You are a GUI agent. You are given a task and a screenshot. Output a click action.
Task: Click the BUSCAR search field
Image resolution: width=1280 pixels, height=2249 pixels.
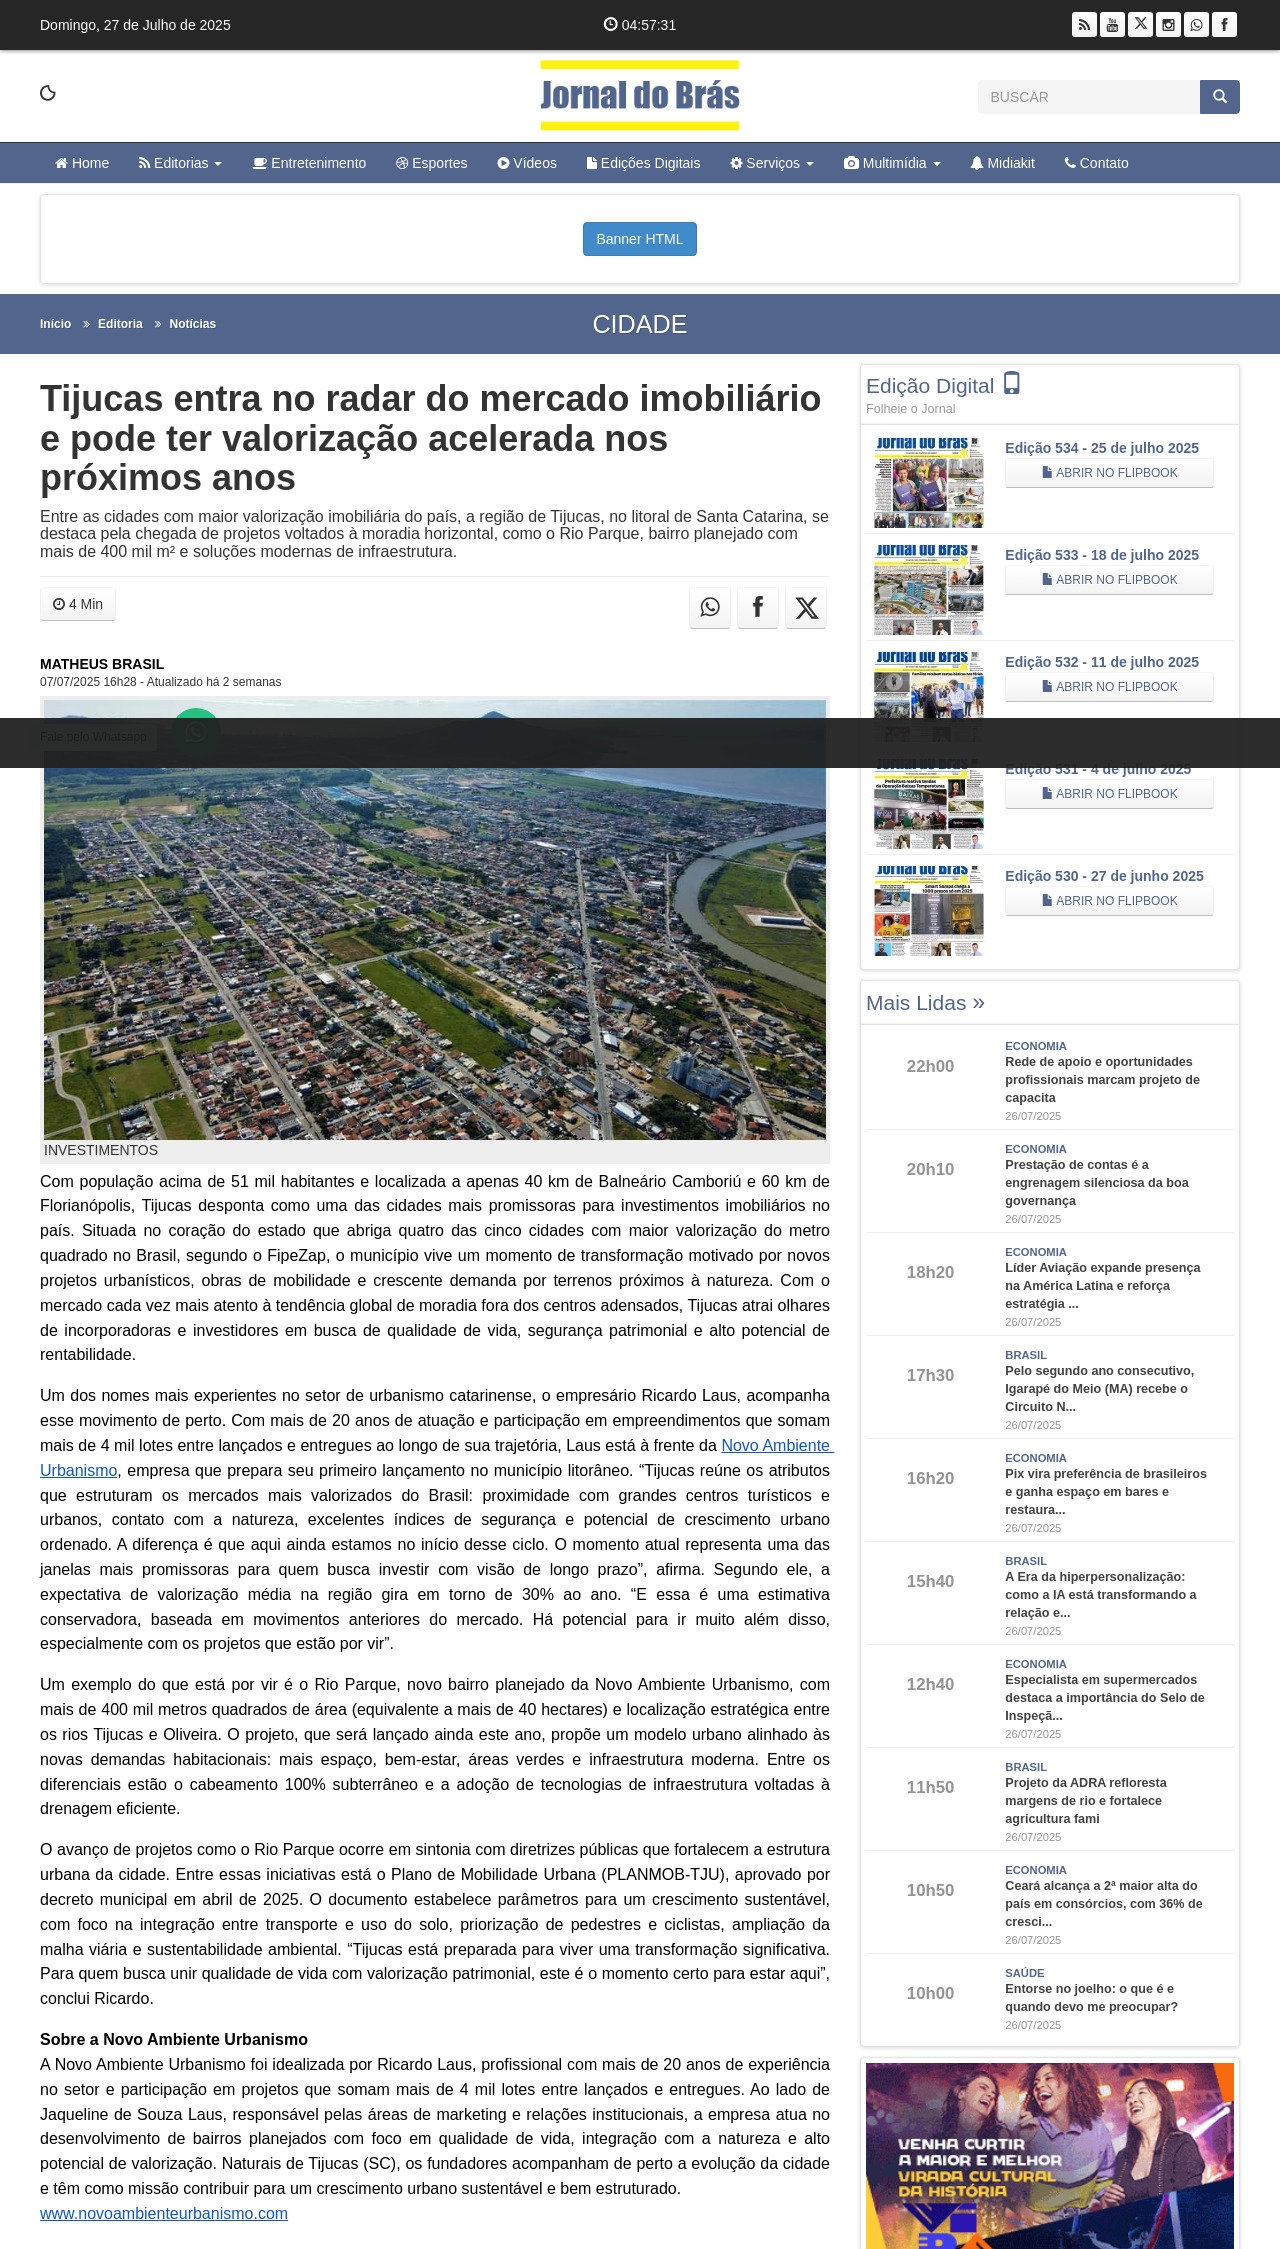click(x=1088, y=97)
